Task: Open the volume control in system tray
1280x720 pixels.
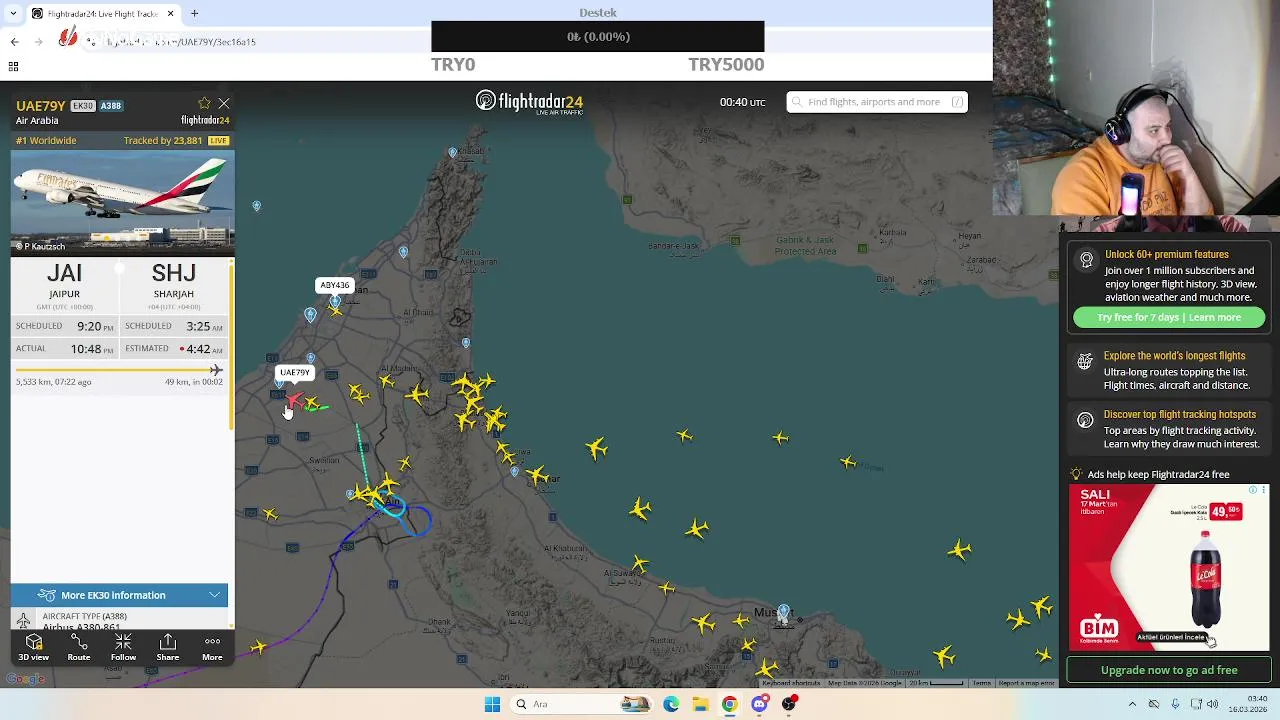Action: click(x=1213, y=704)
